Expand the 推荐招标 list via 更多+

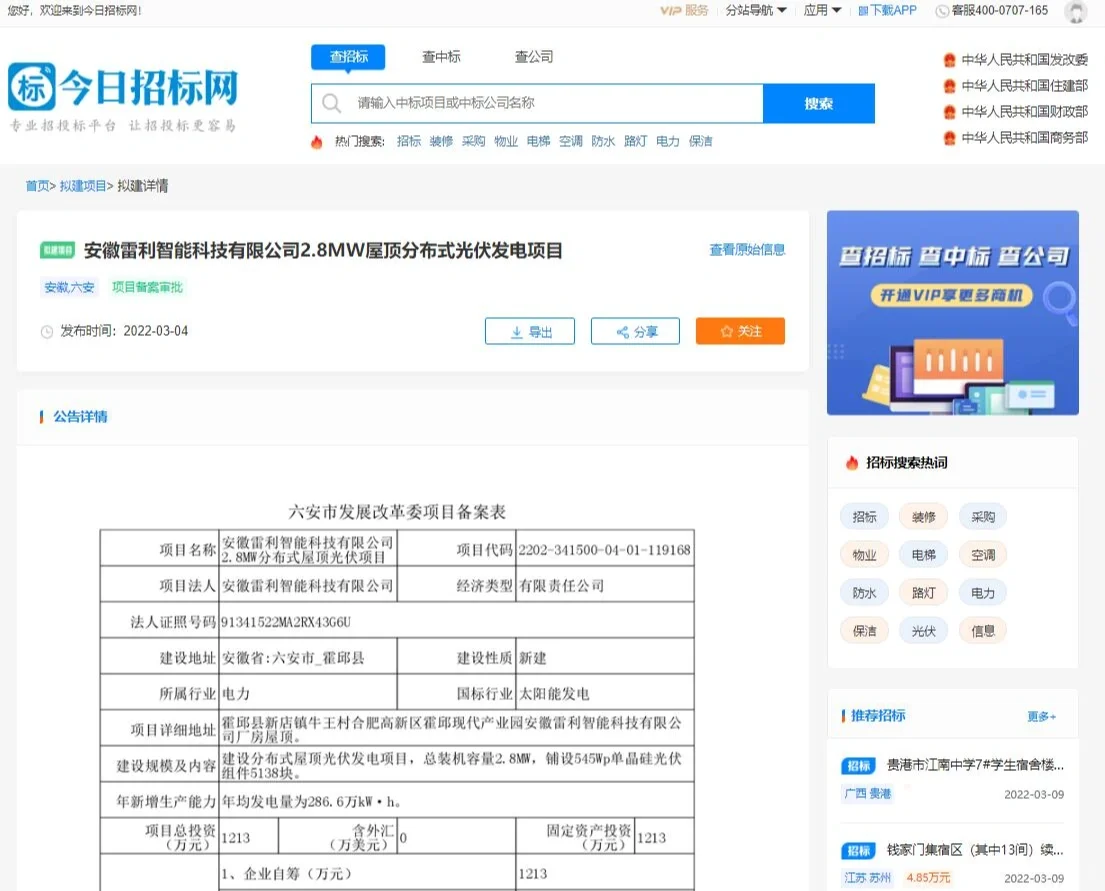tap(1040, 716)
